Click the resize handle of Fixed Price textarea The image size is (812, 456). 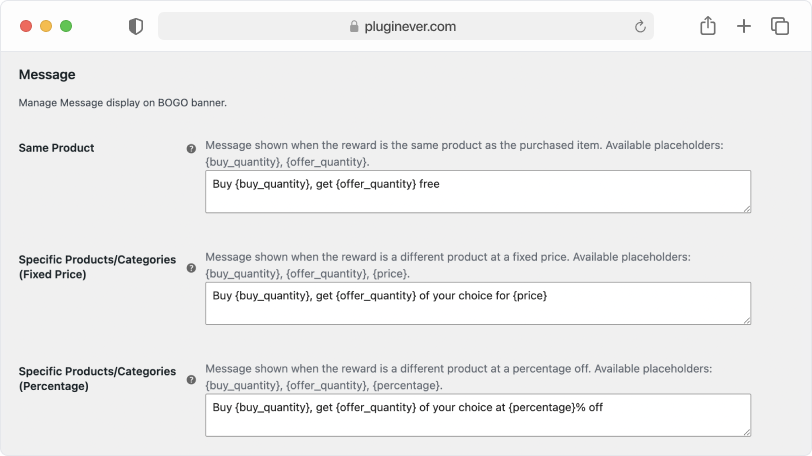747,320
